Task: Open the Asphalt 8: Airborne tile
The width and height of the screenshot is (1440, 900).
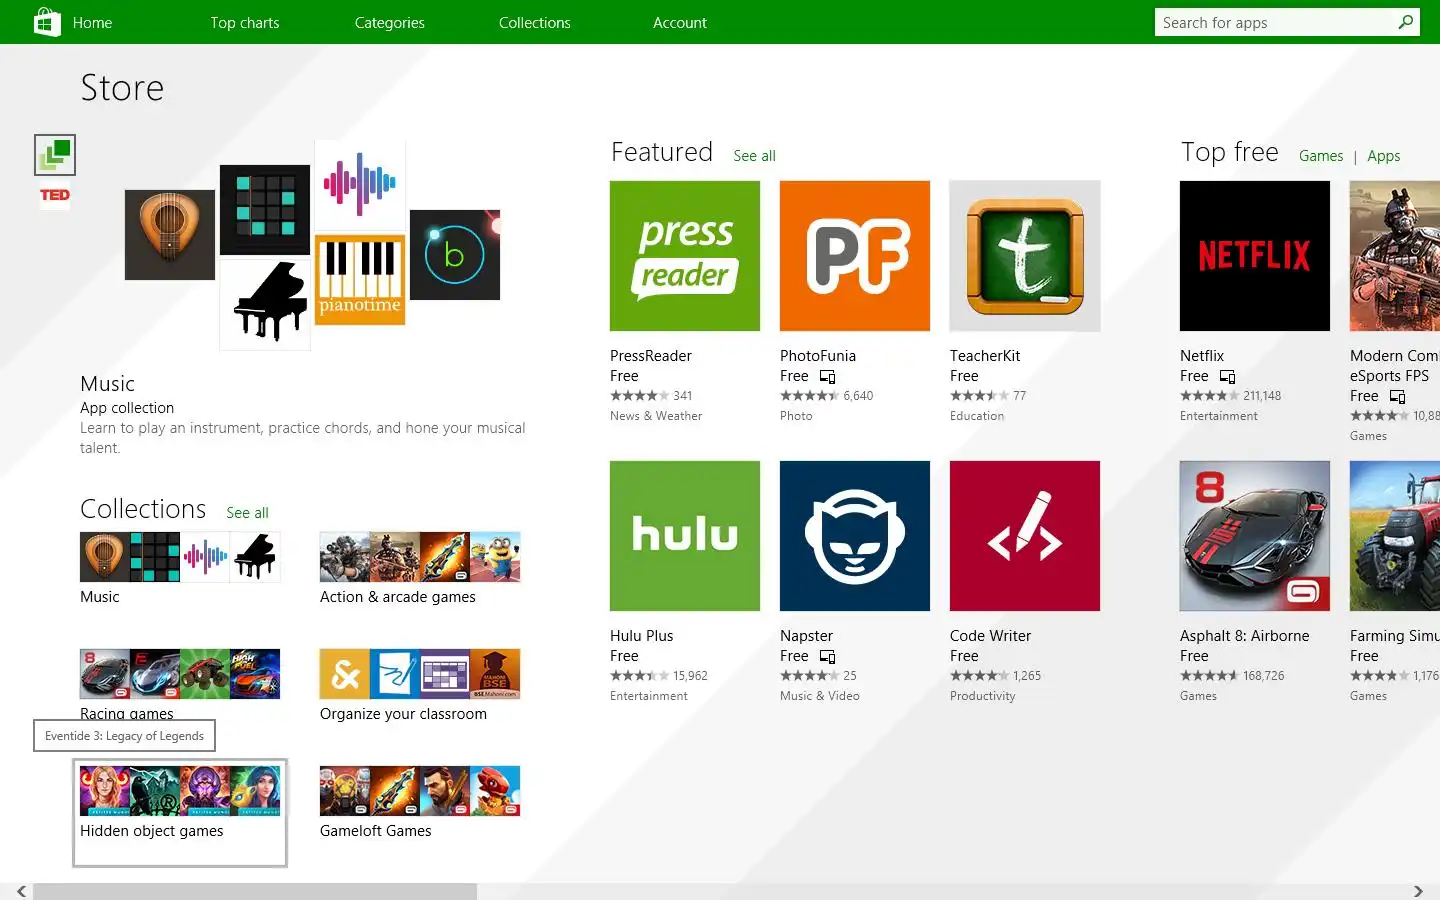Action: [1255, 536]
